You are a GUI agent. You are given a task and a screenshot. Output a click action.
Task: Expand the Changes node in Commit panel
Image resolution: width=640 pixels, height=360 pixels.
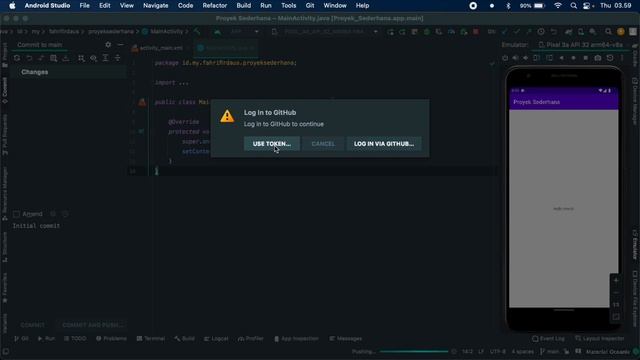point(34,72)
